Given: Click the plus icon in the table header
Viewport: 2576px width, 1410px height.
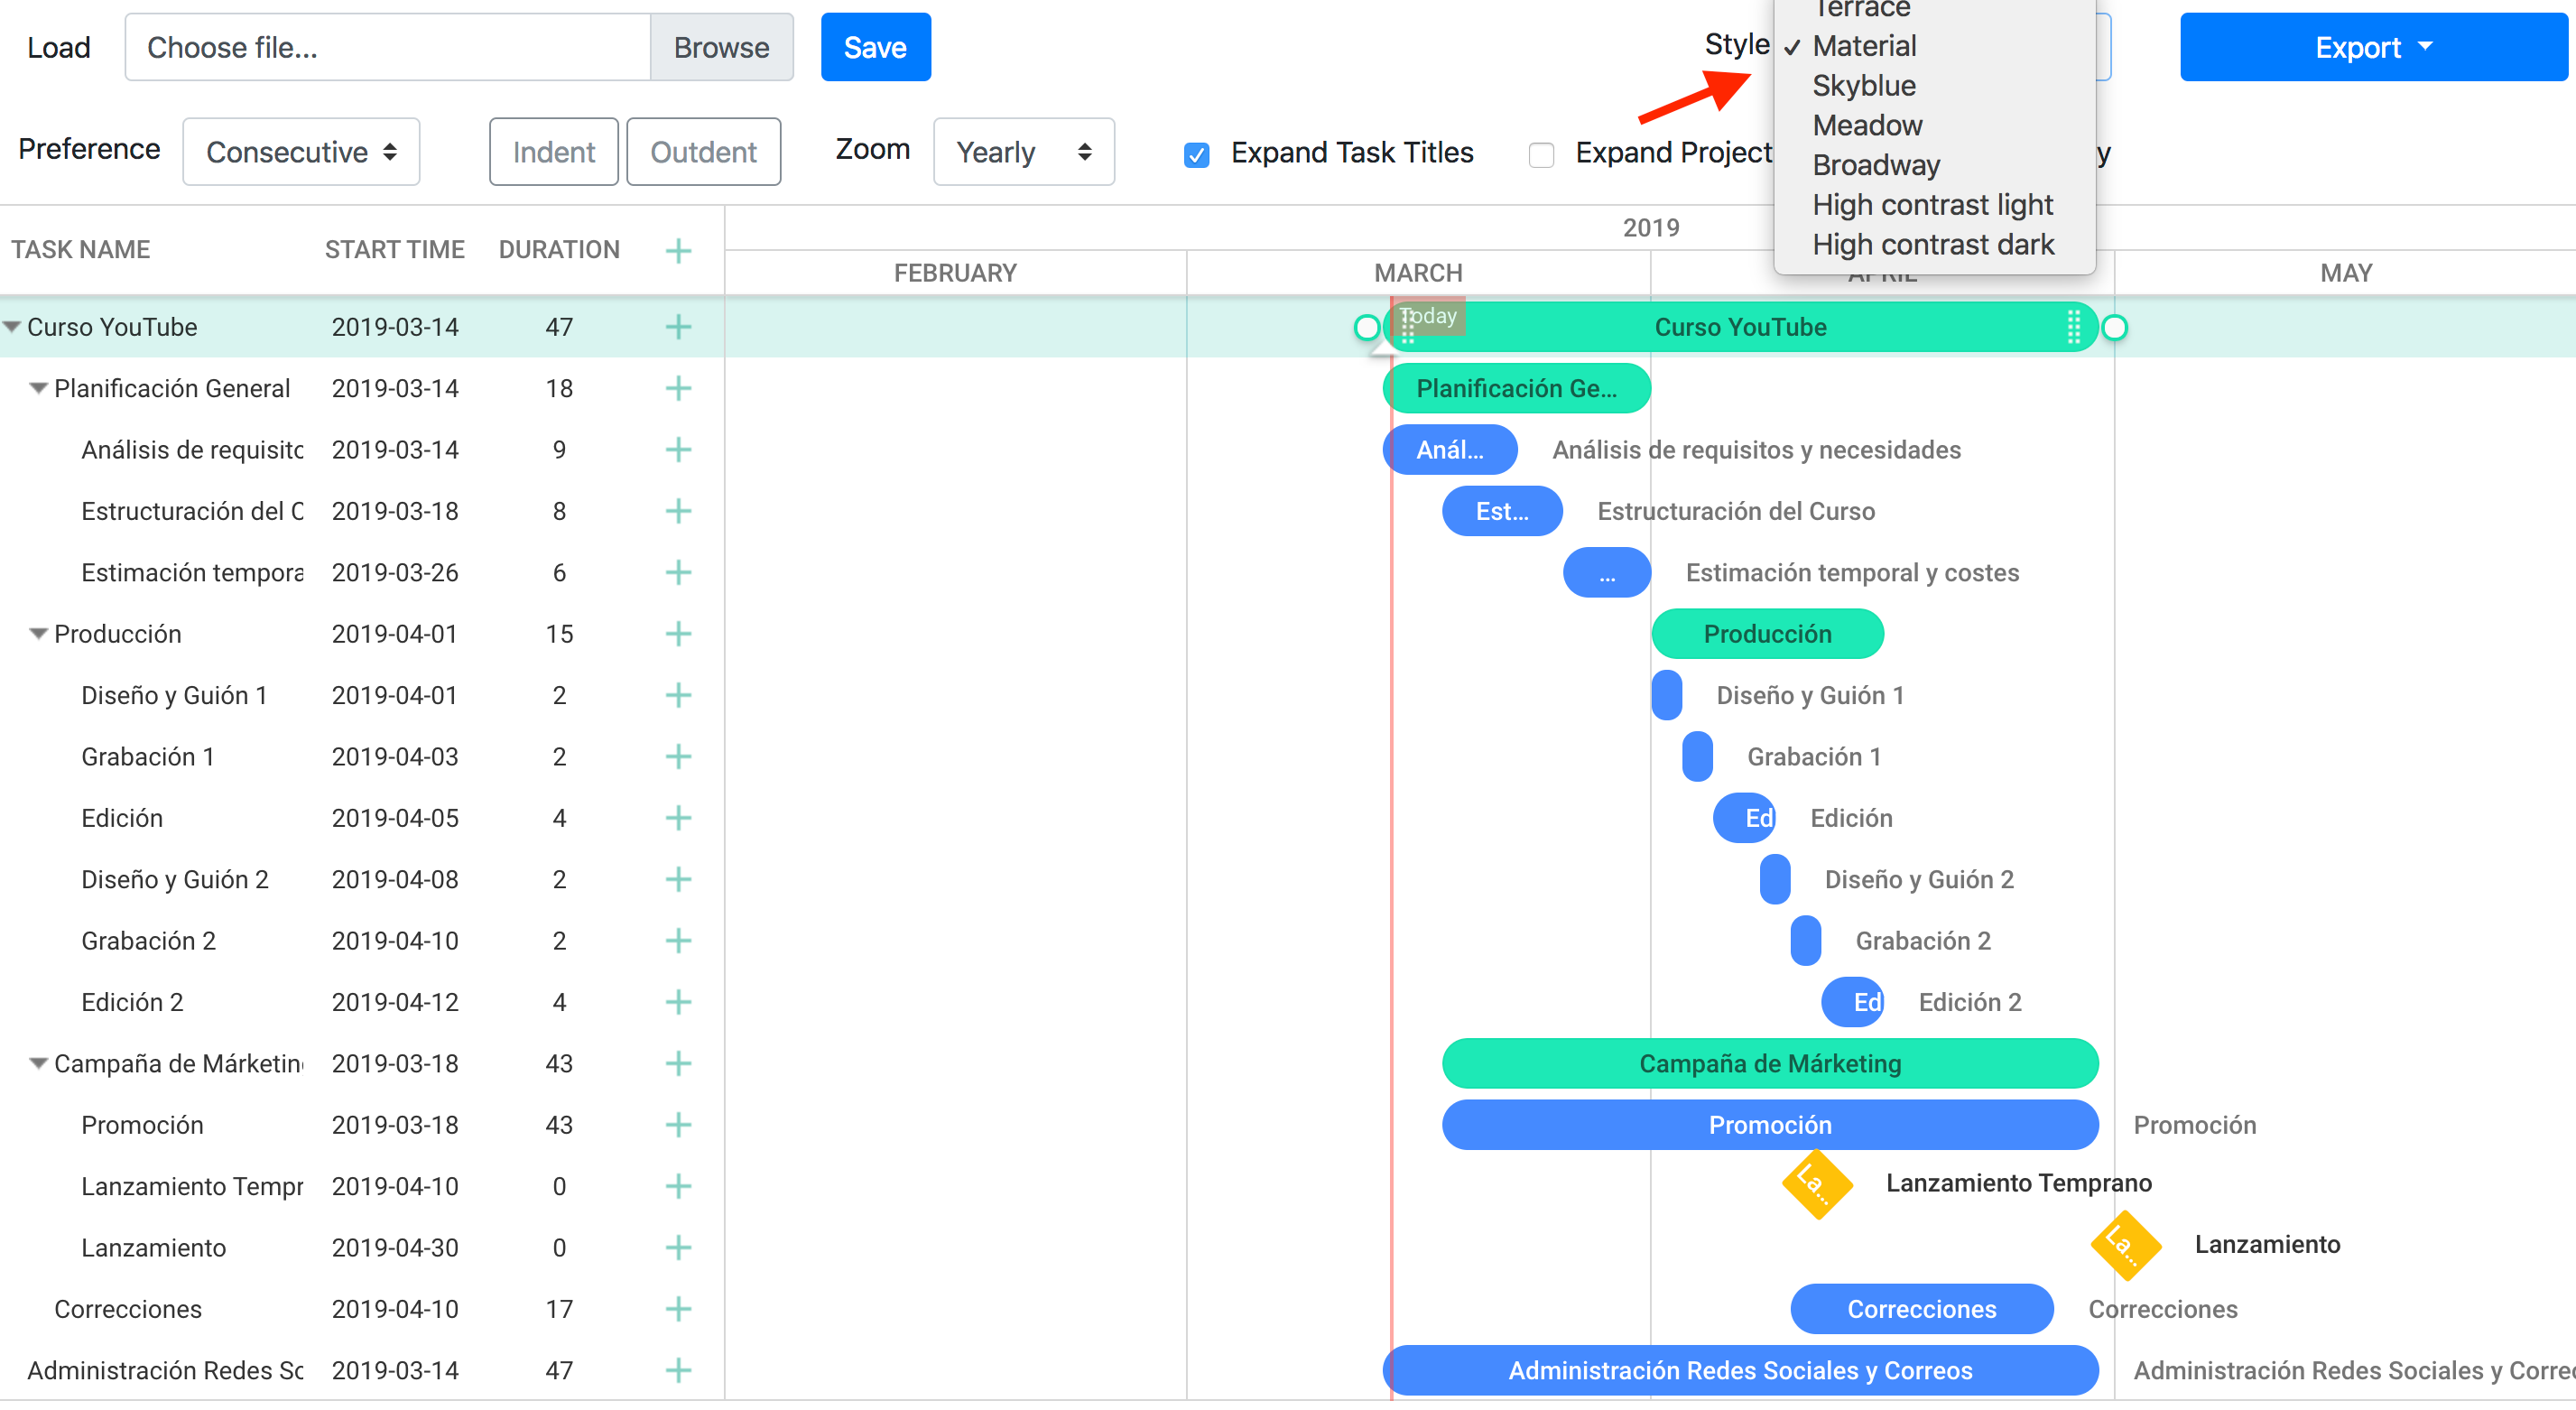Looking at the screenshot, I should coord(678,250).
